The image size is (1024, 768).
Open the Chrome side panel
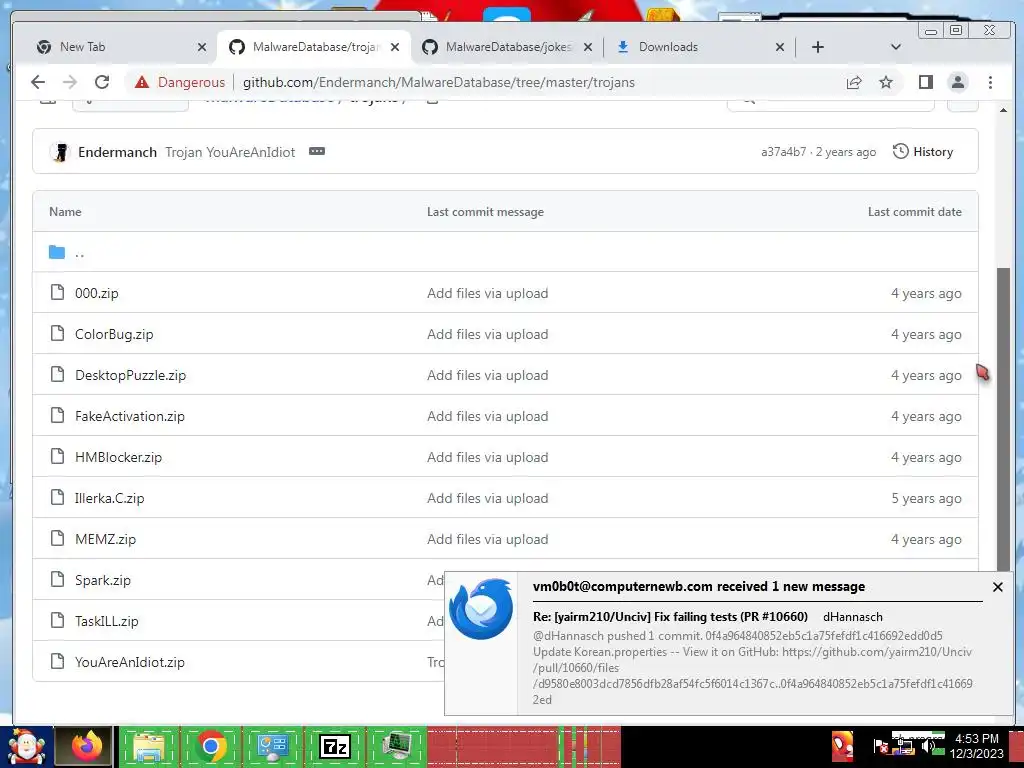[925, 82]
